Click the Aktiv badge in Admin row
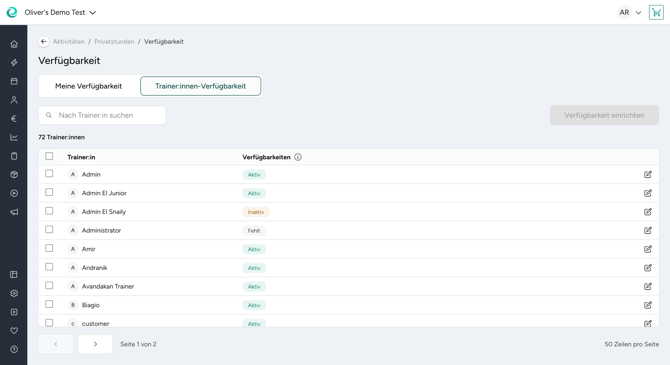670x365 pixels. [x=254, y=175]
